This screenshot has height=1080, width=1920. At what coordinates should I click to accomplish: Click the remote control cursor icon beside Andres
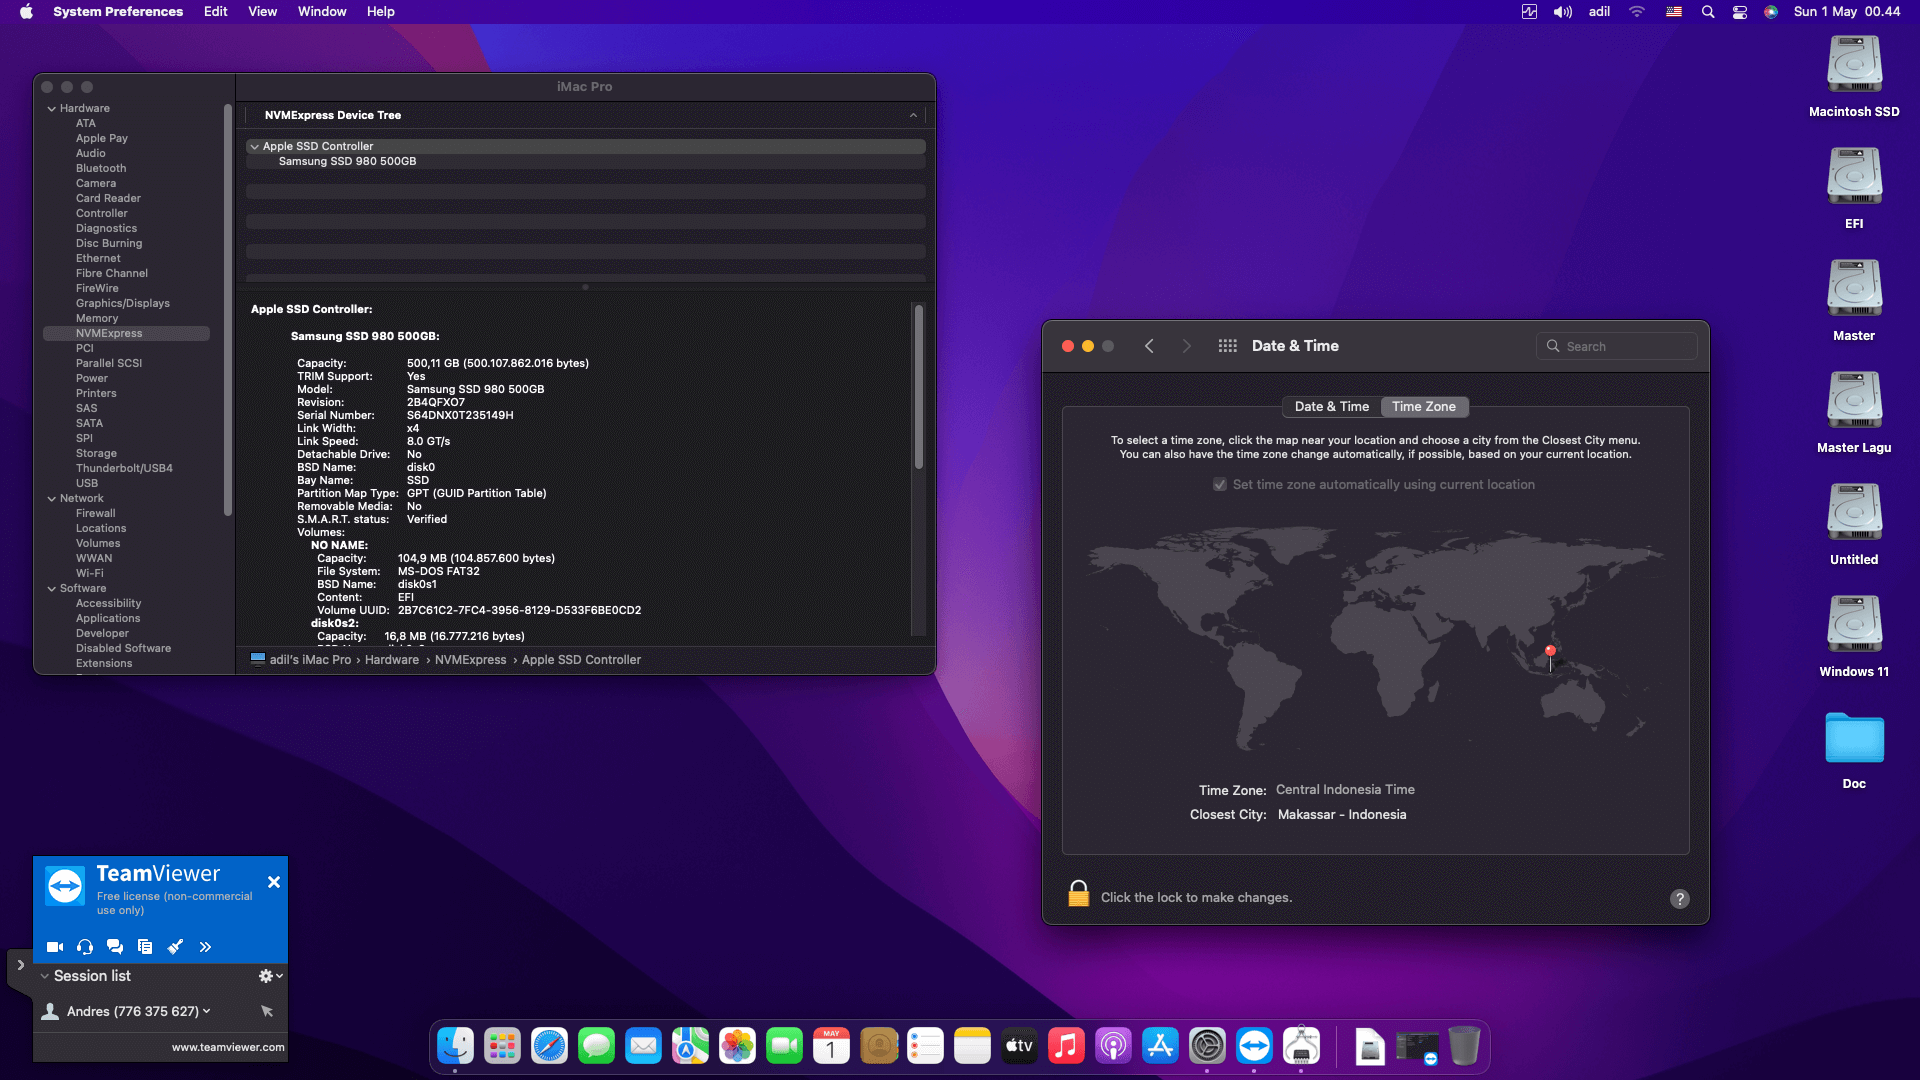267,1011
